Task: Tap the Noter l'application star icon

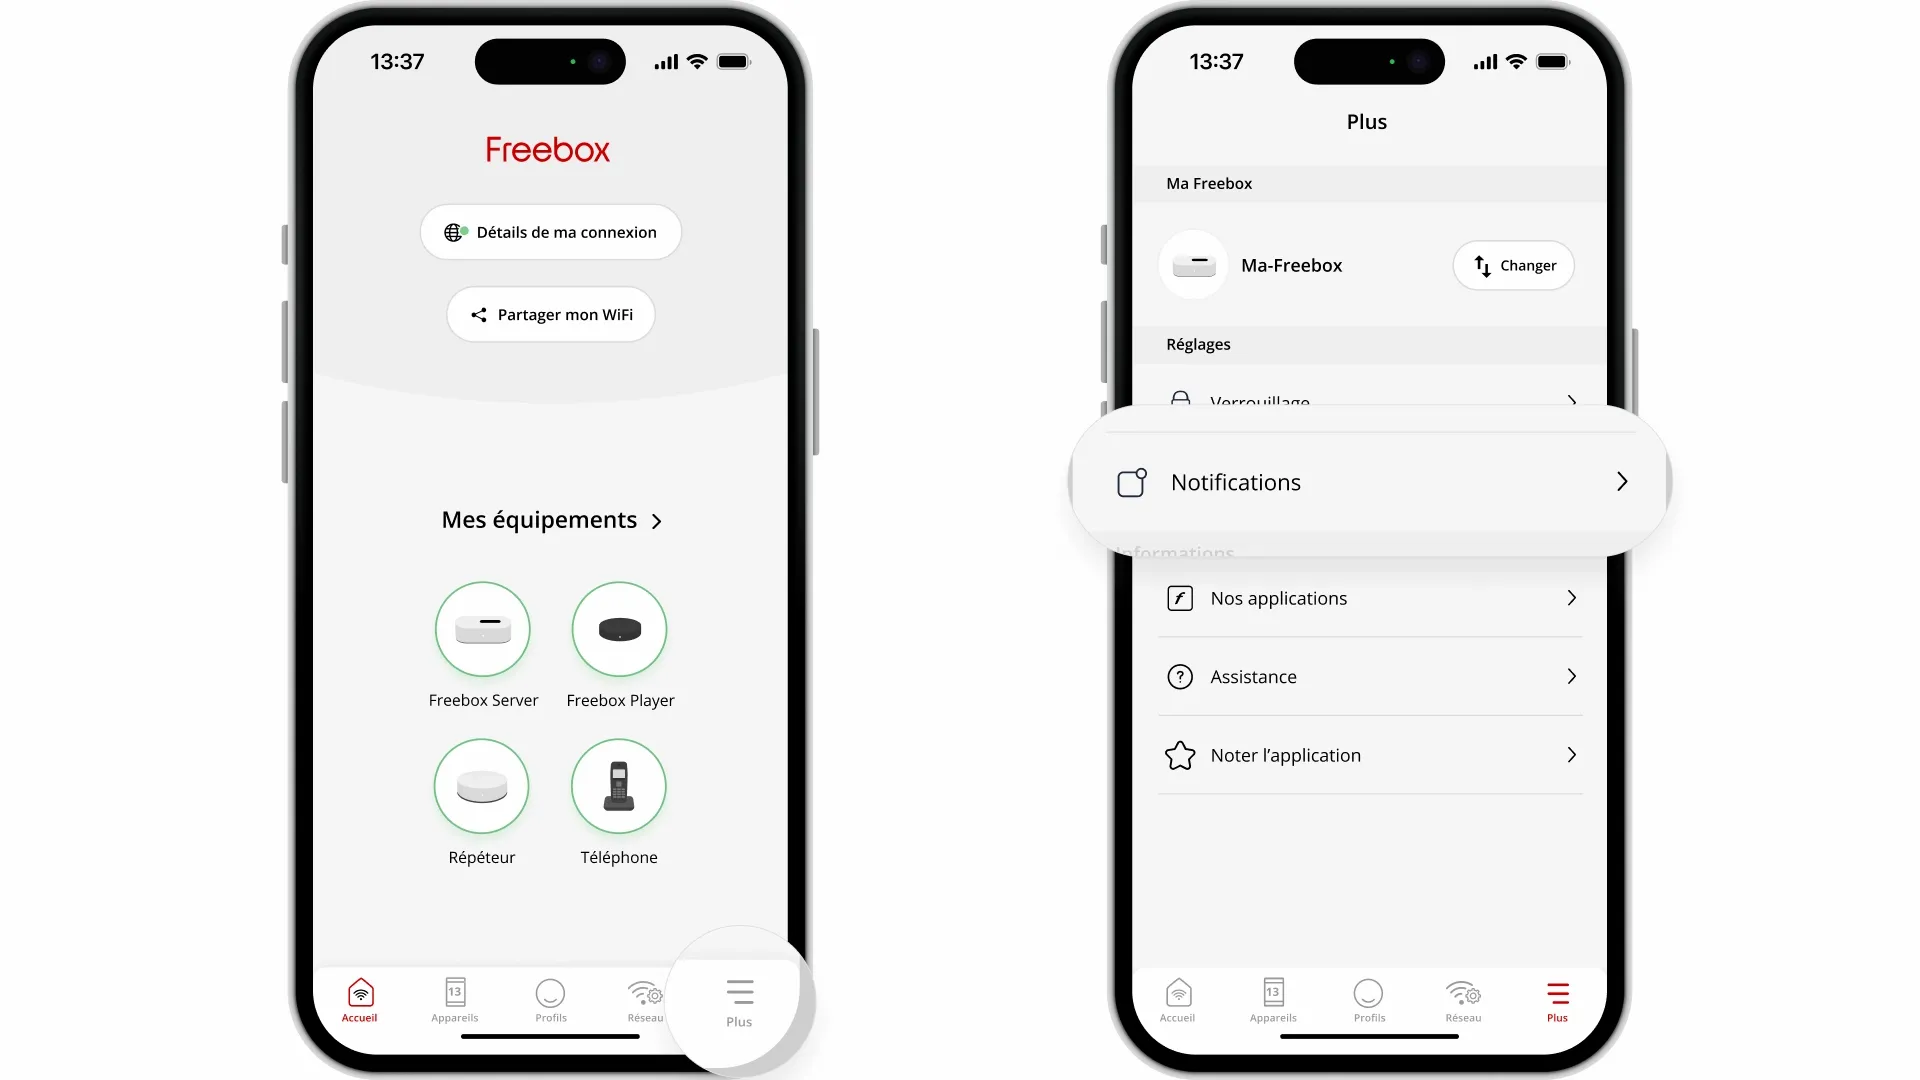Action: pyautogui.click(x=1180, y=754)
